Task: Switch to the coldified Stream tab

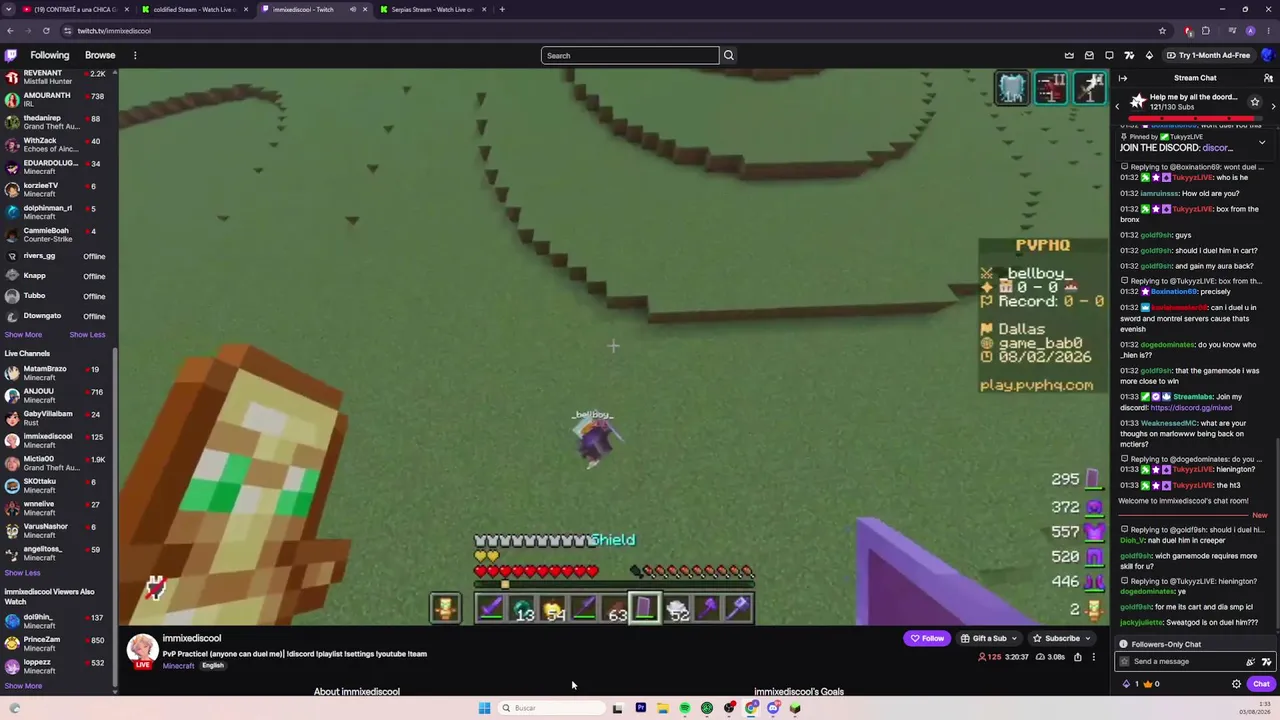Action: coord(195,10)
